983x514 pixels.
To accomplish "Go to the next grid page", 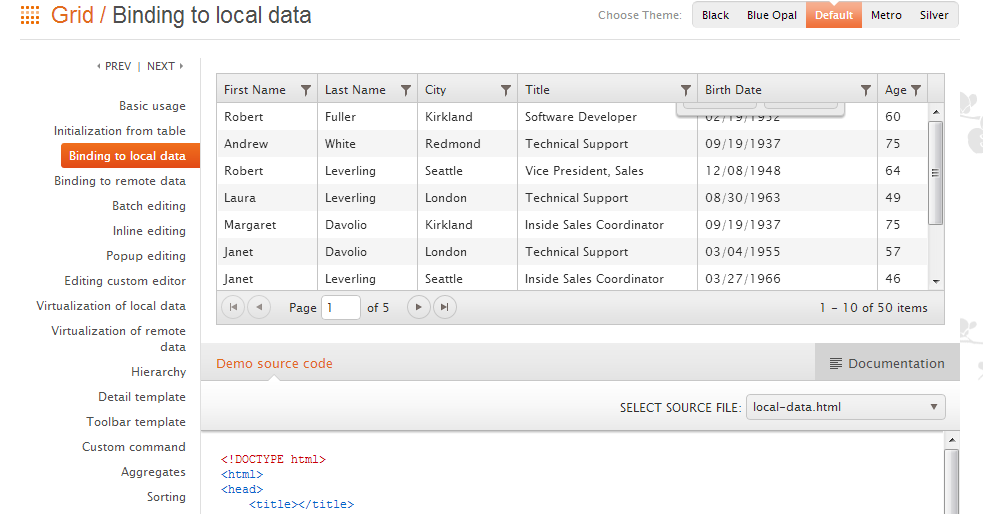I will pyautogui.click(x=419, y=308).
